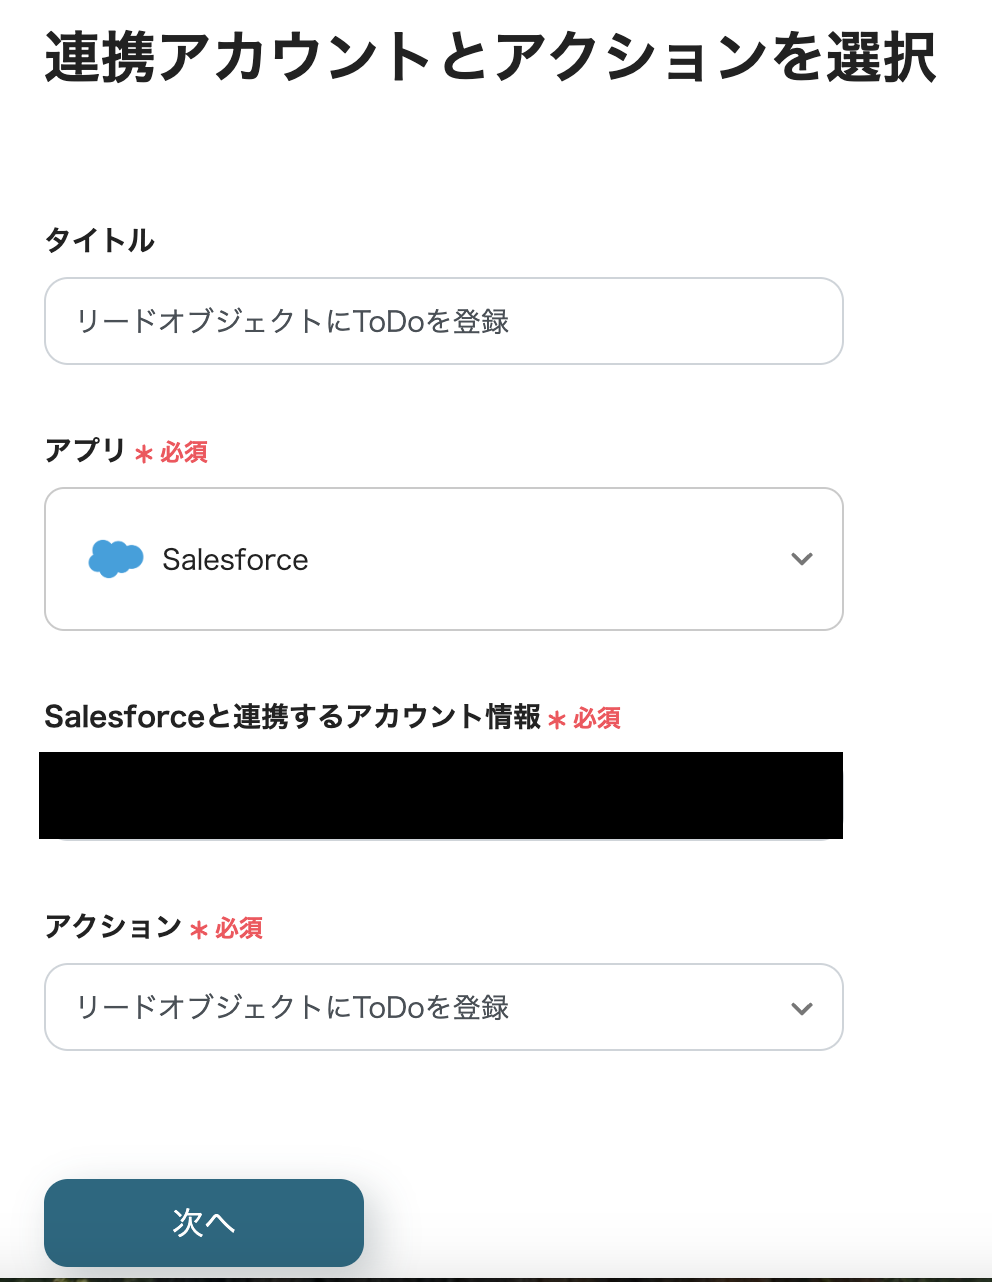Image resolution: width=992 pixels, height=1282 pixels.
Task: Click the red asterisk beside アクション
Action: pos(199,930)
